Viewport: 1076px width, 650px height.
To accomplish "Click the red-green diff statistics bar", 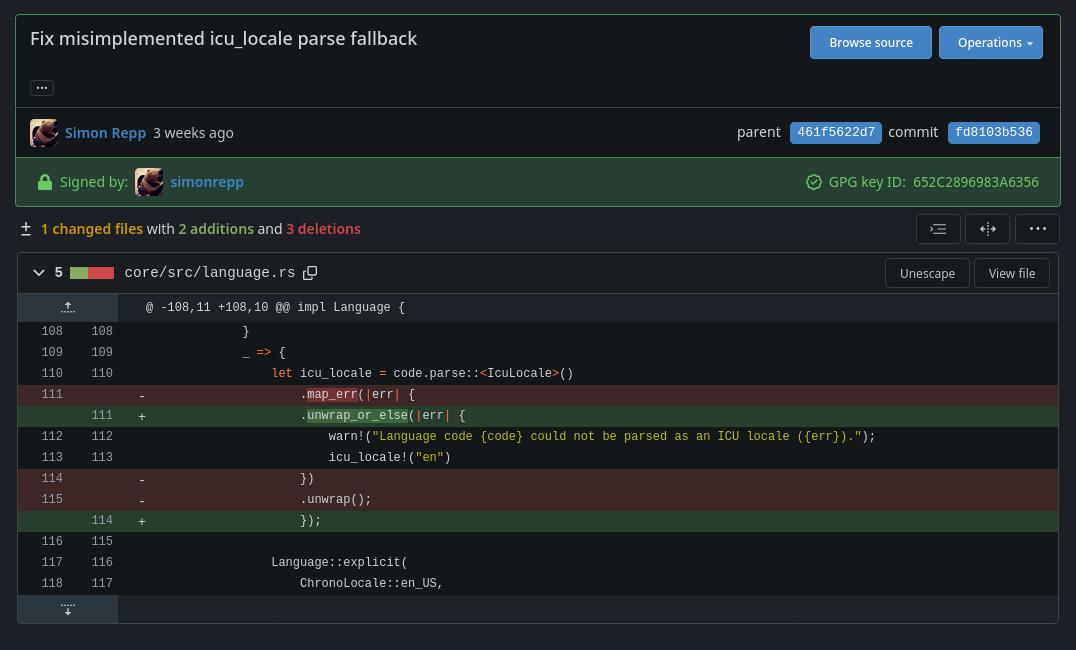I will coord(92,271).
